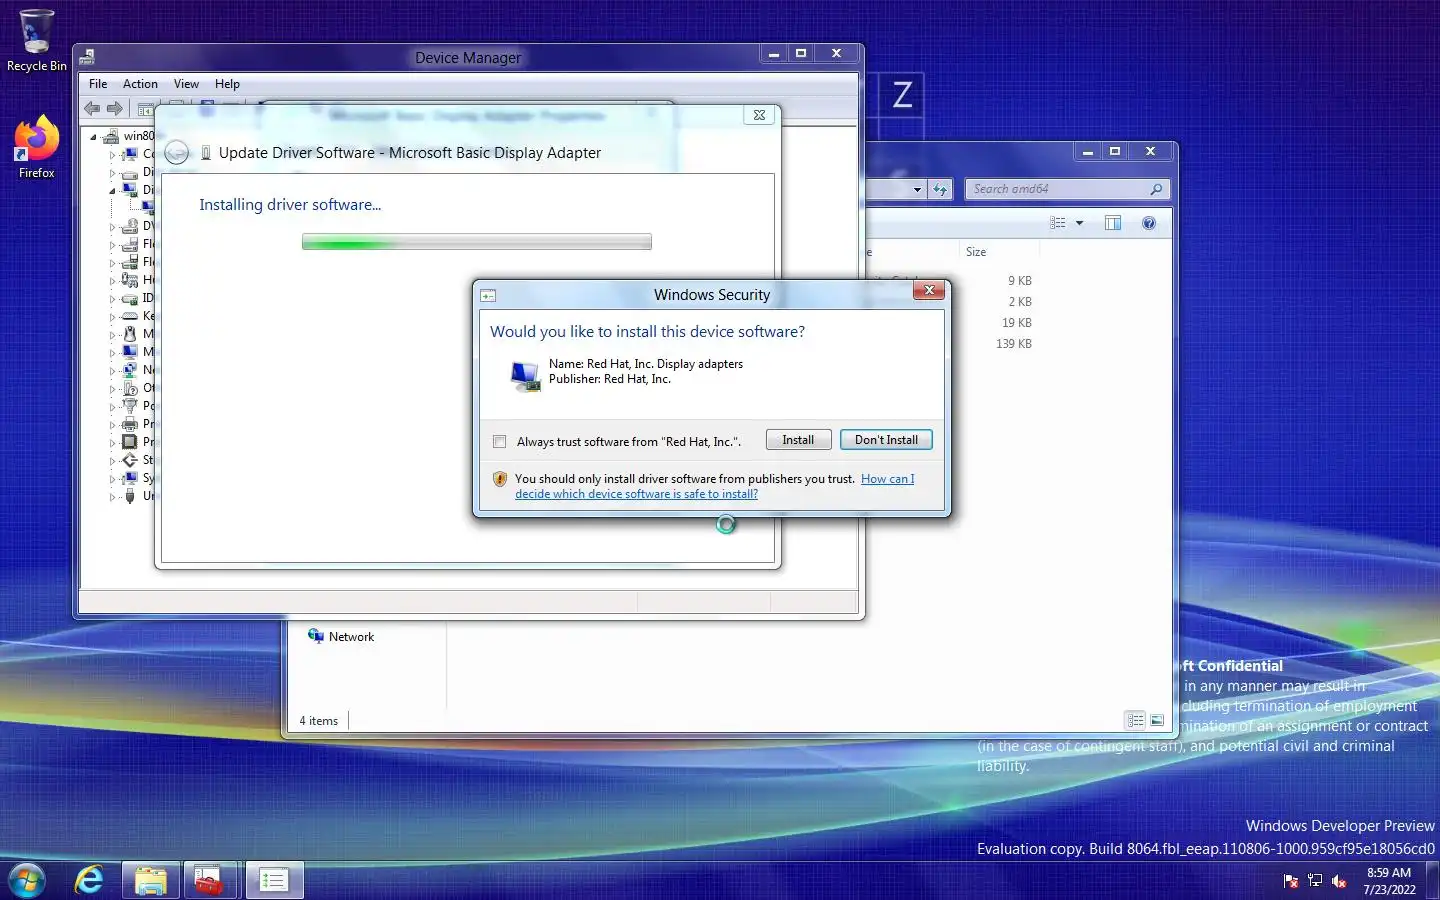The width and height of the screenshot is (1440, 900).
Task: Click the muted volume tray icon
Action: tap(1339, 881)
